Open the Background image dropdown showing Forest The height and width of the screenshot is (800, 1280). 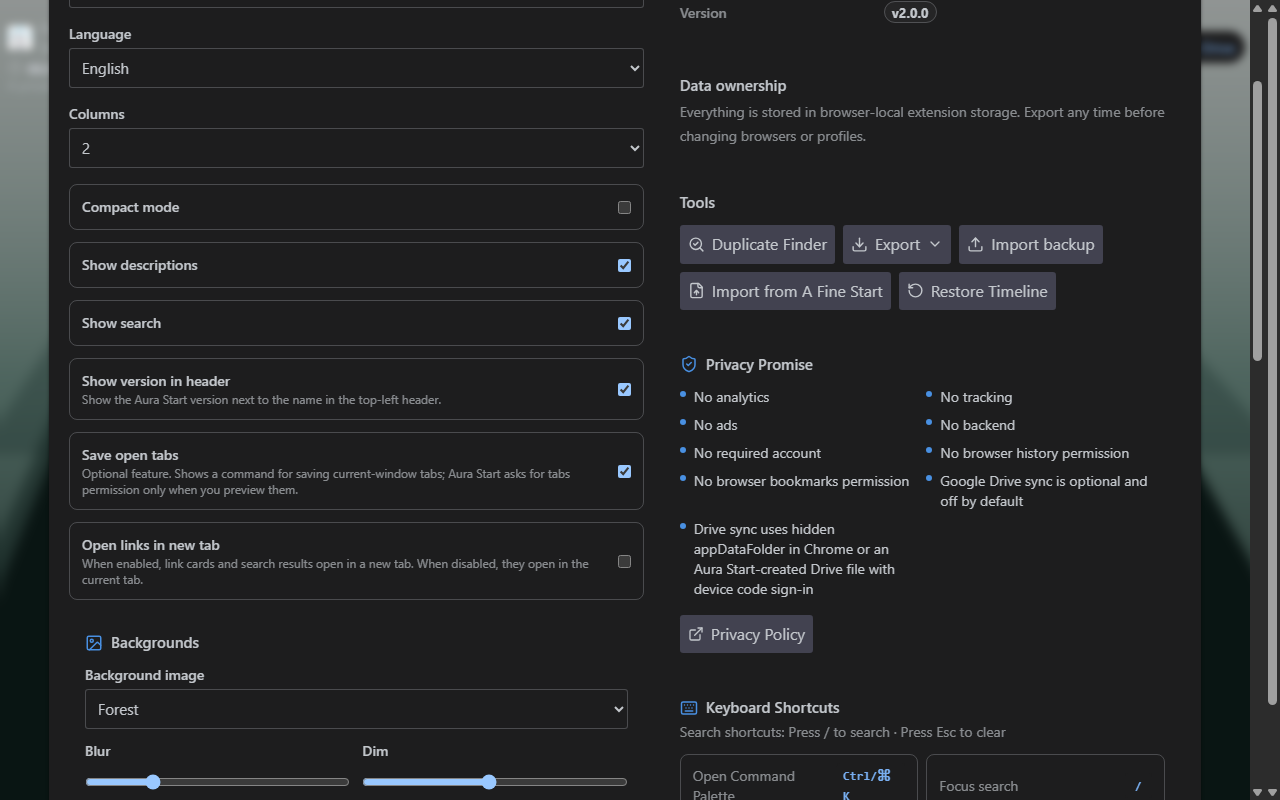click(x=356, y=709)
